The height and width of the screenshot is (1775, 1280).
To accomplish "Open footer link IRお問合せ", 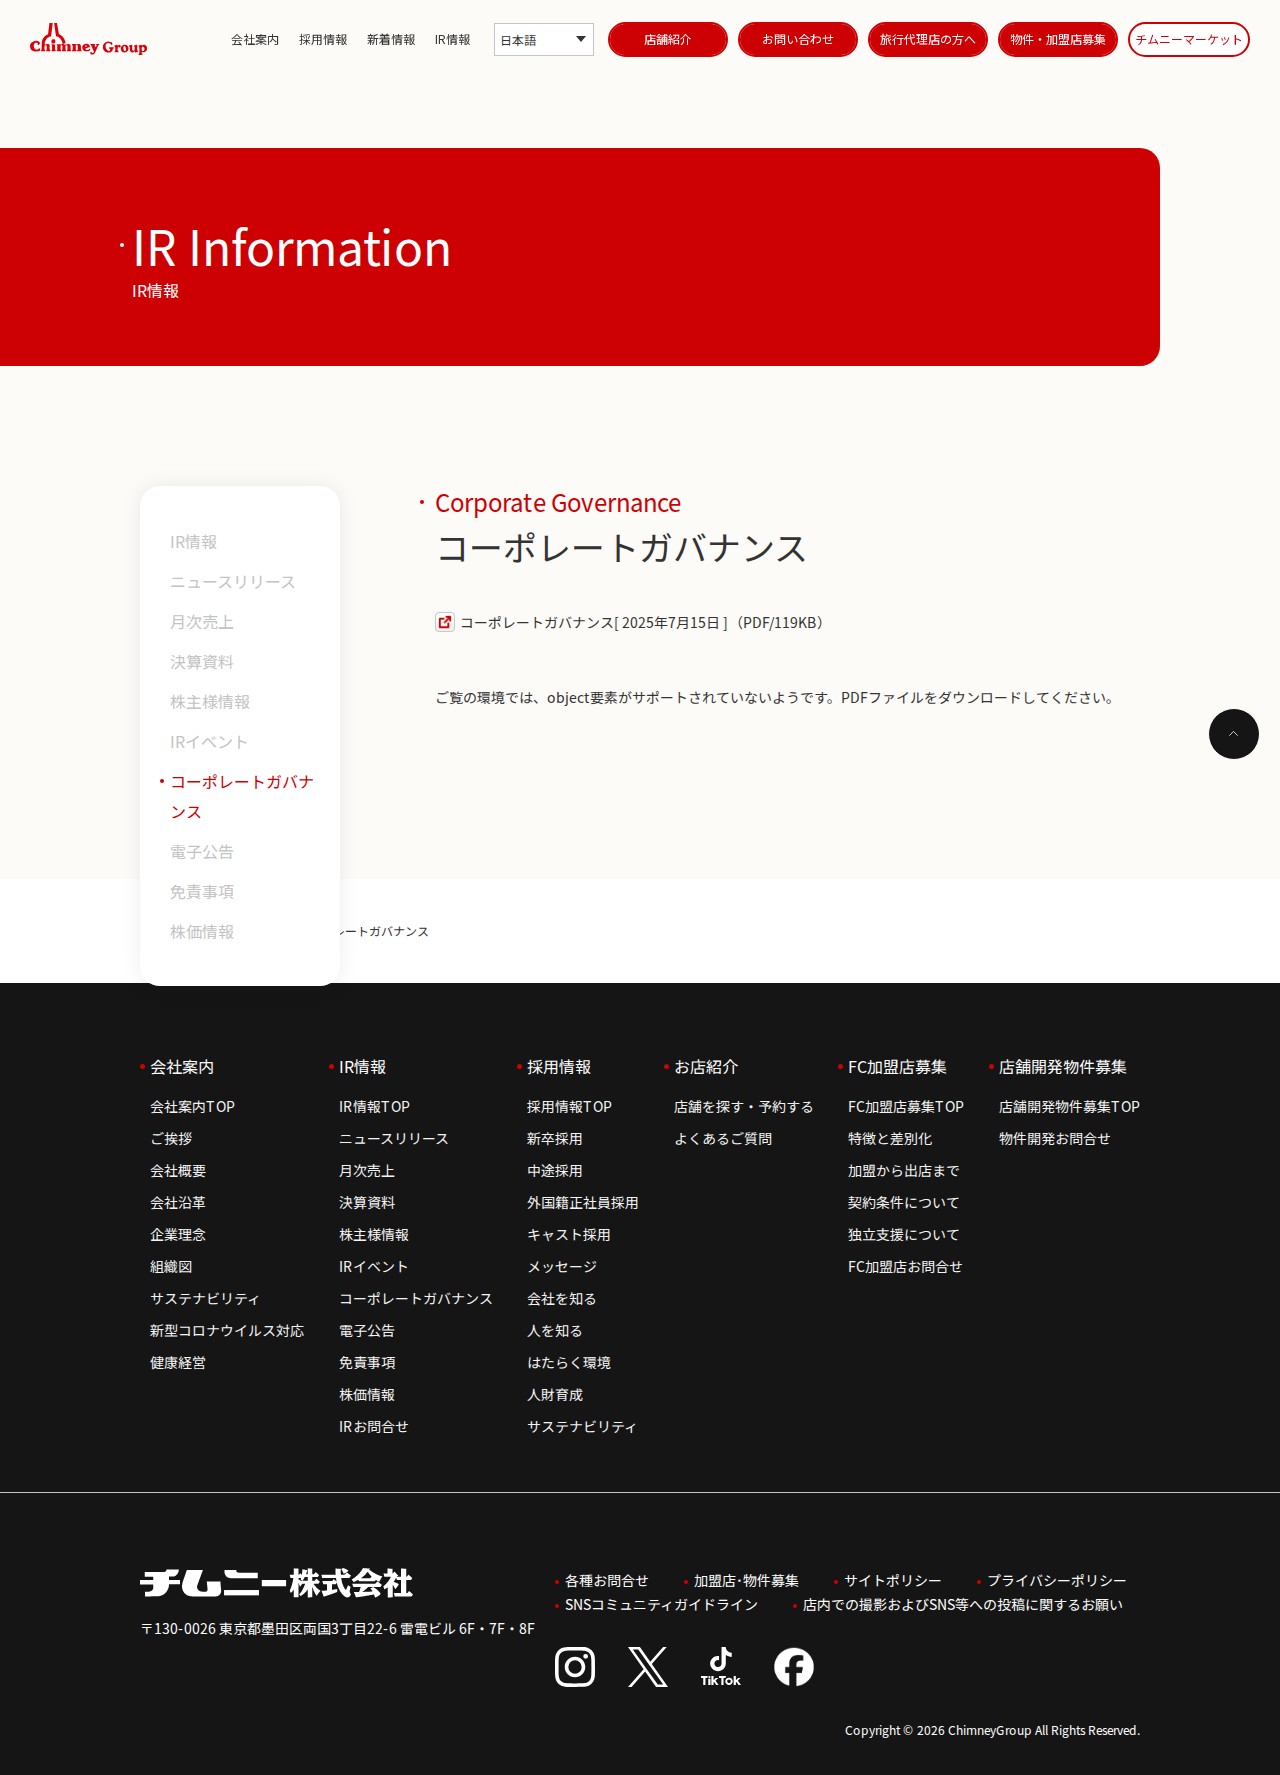I will pos(374,1427).
